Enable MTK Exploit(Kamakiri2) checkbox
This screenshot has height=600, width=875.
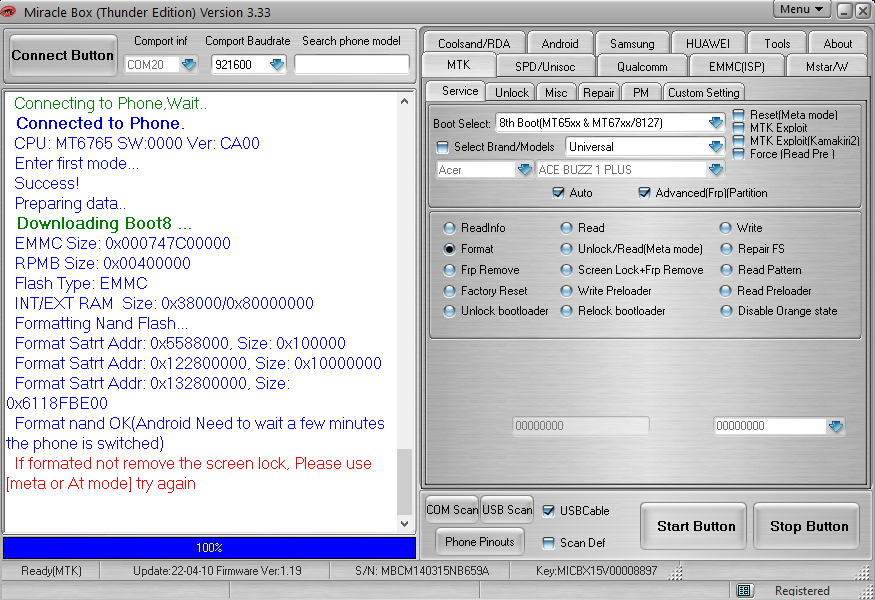(x=738, y=141)
